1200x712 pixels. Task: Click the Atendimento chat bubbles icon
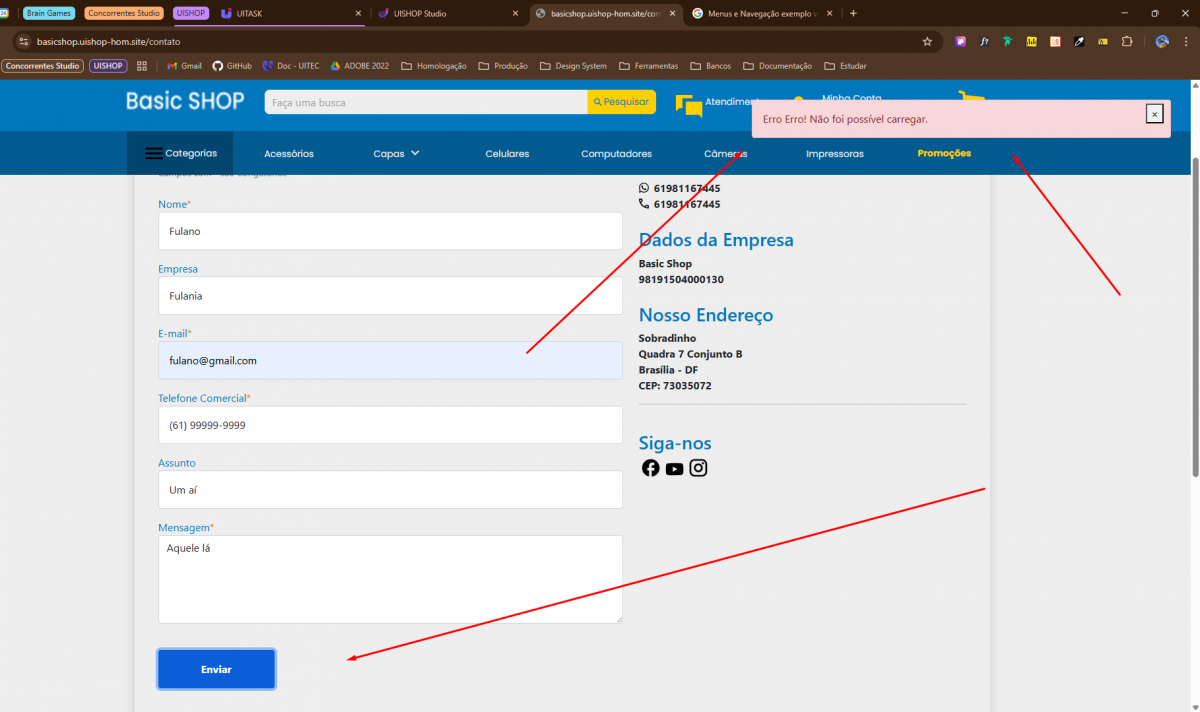pyautogui.click(x=689, y=105)
